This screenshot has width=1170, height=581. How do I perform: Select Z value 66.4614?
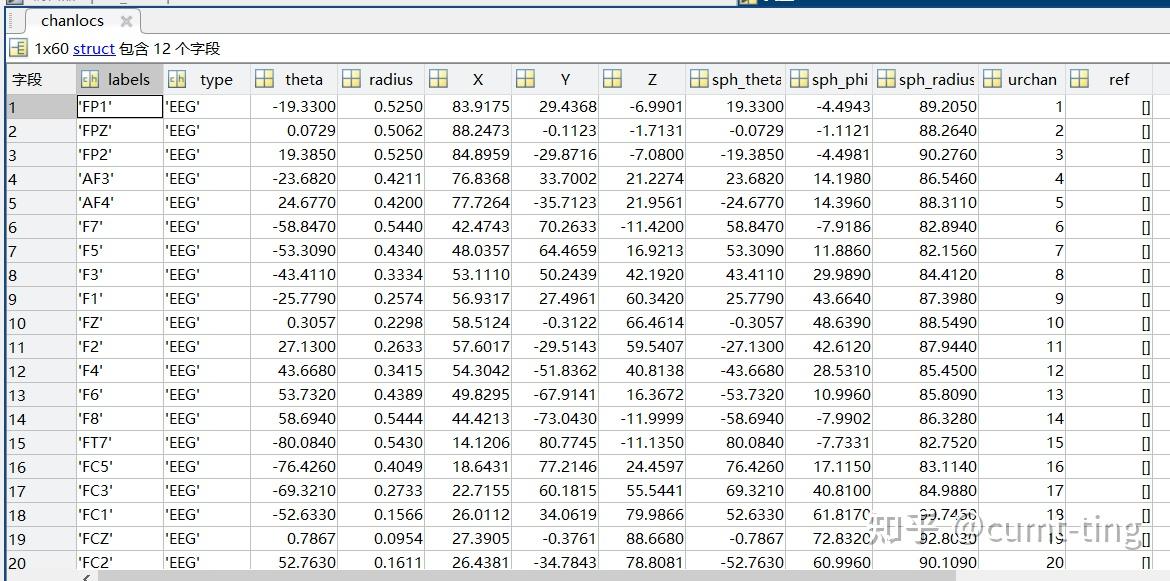coord(642,323)
